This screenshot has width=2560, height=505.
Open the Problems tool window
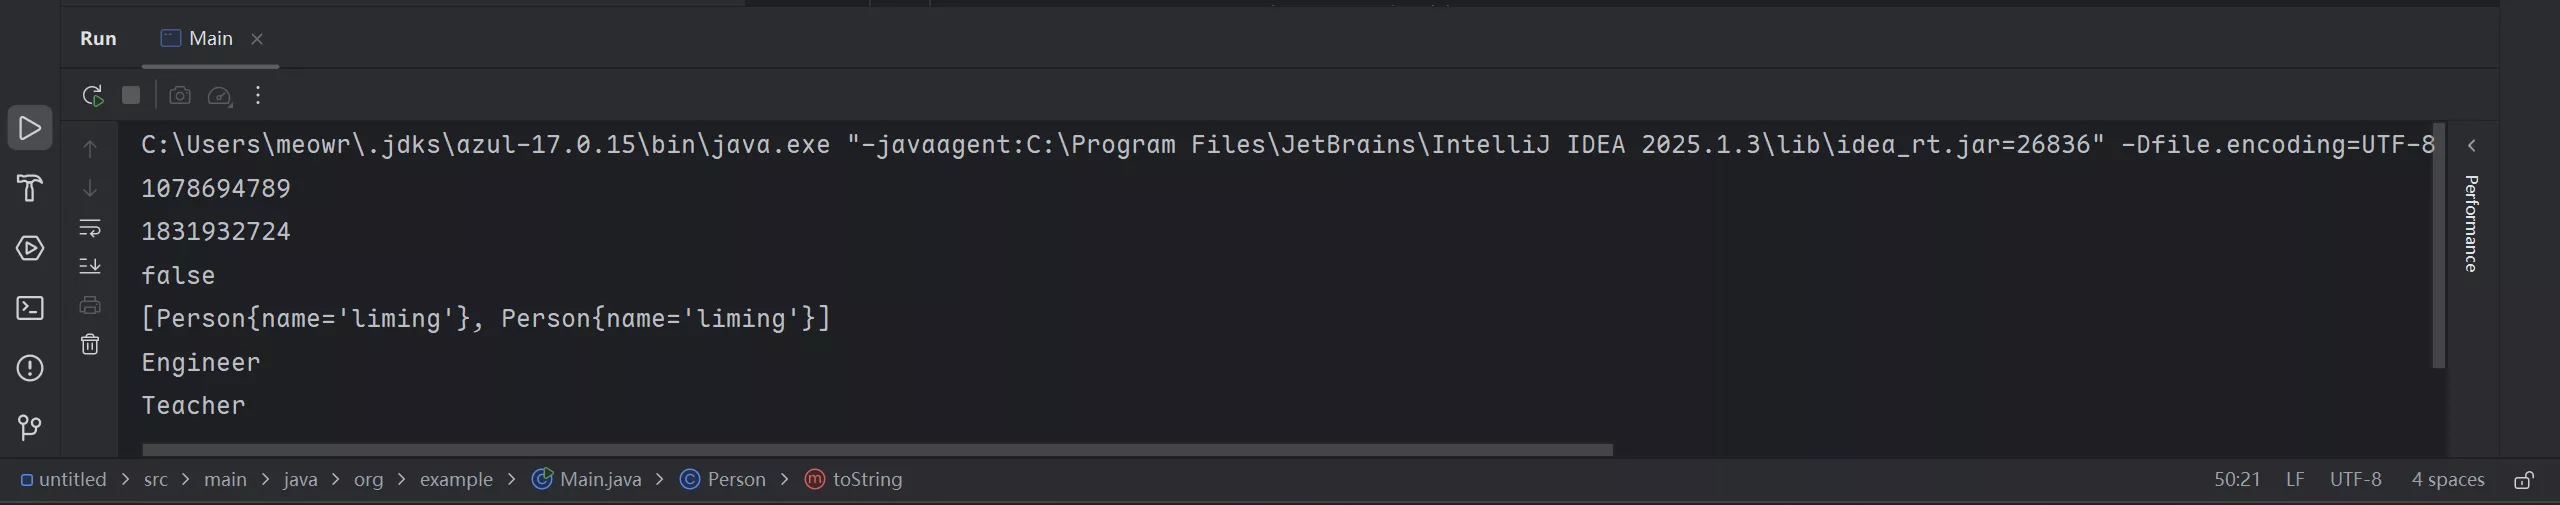(x=30, y=368)
